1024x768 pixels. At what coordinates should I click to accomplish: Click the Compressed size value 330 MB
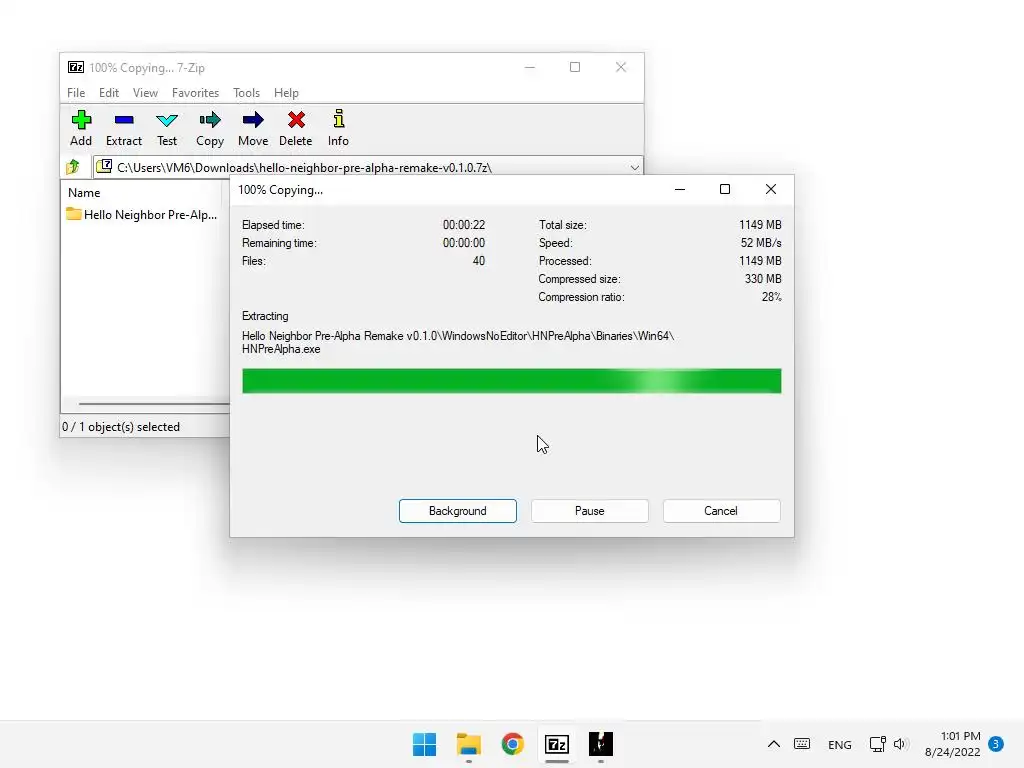coord(763,279)
